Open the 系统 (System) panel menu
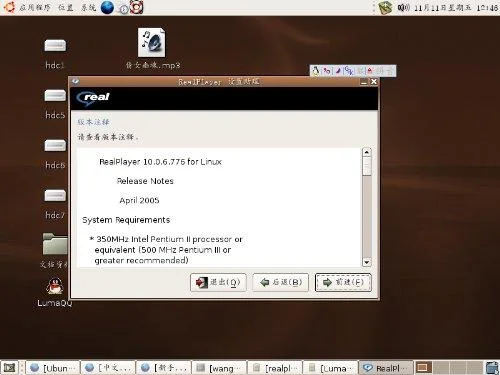This screenshot has width=500, height=375. pyautogui.click(x=88, y=7)
